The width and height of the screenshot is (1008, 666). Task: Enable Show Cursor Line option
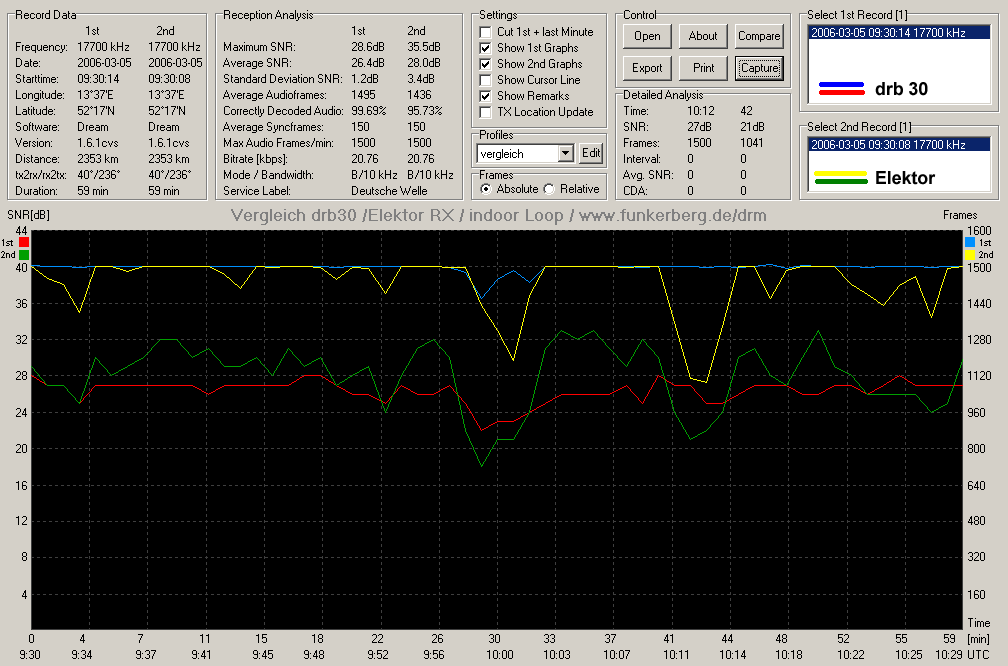485,80
